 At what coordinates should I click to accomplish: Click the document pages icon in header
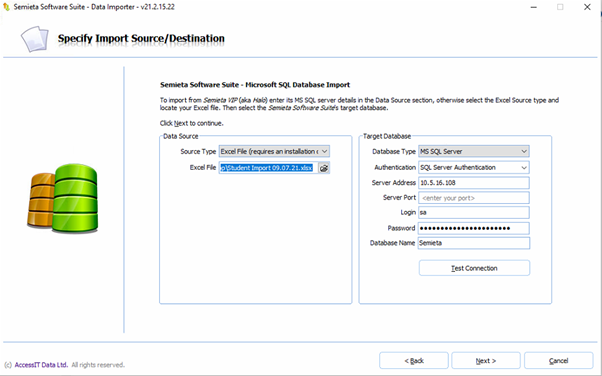pyautogui.click(x=35, y=39)
